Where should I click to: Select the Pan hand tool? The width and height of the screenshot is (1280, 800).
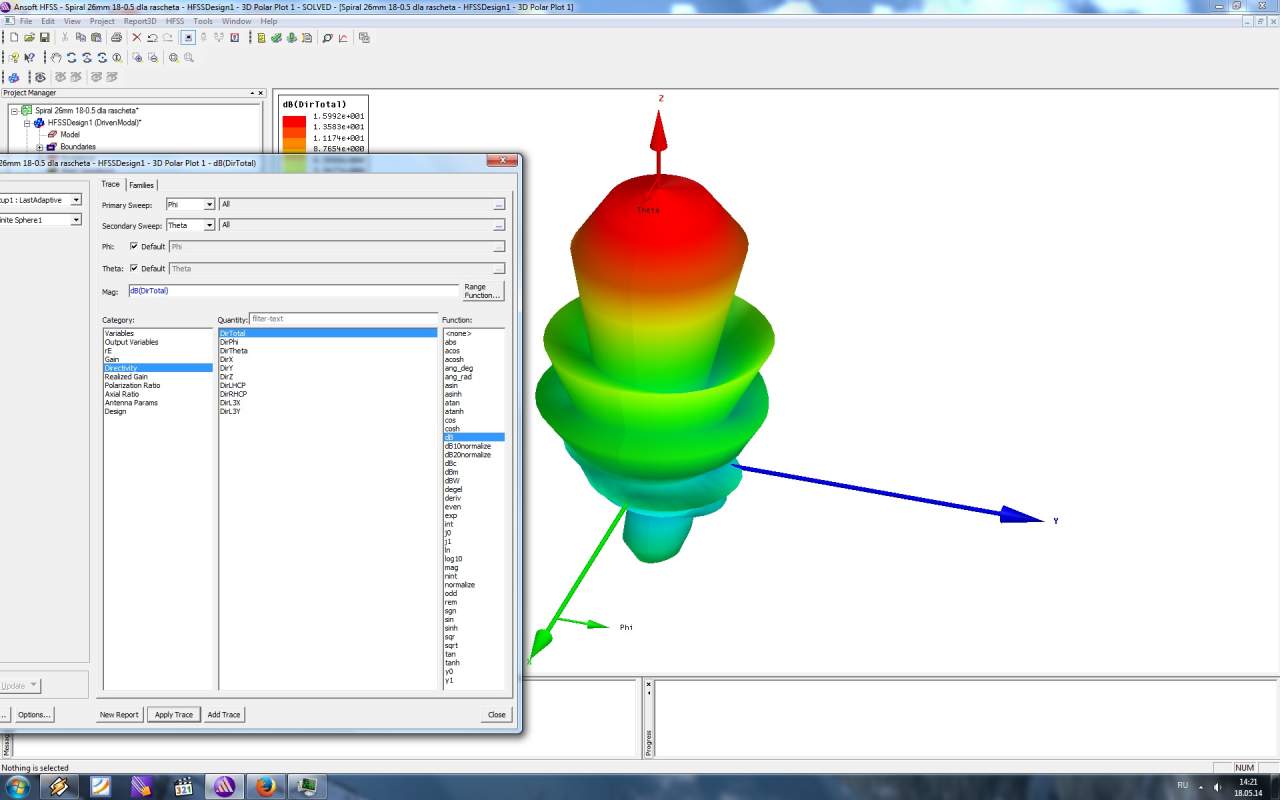57,58
